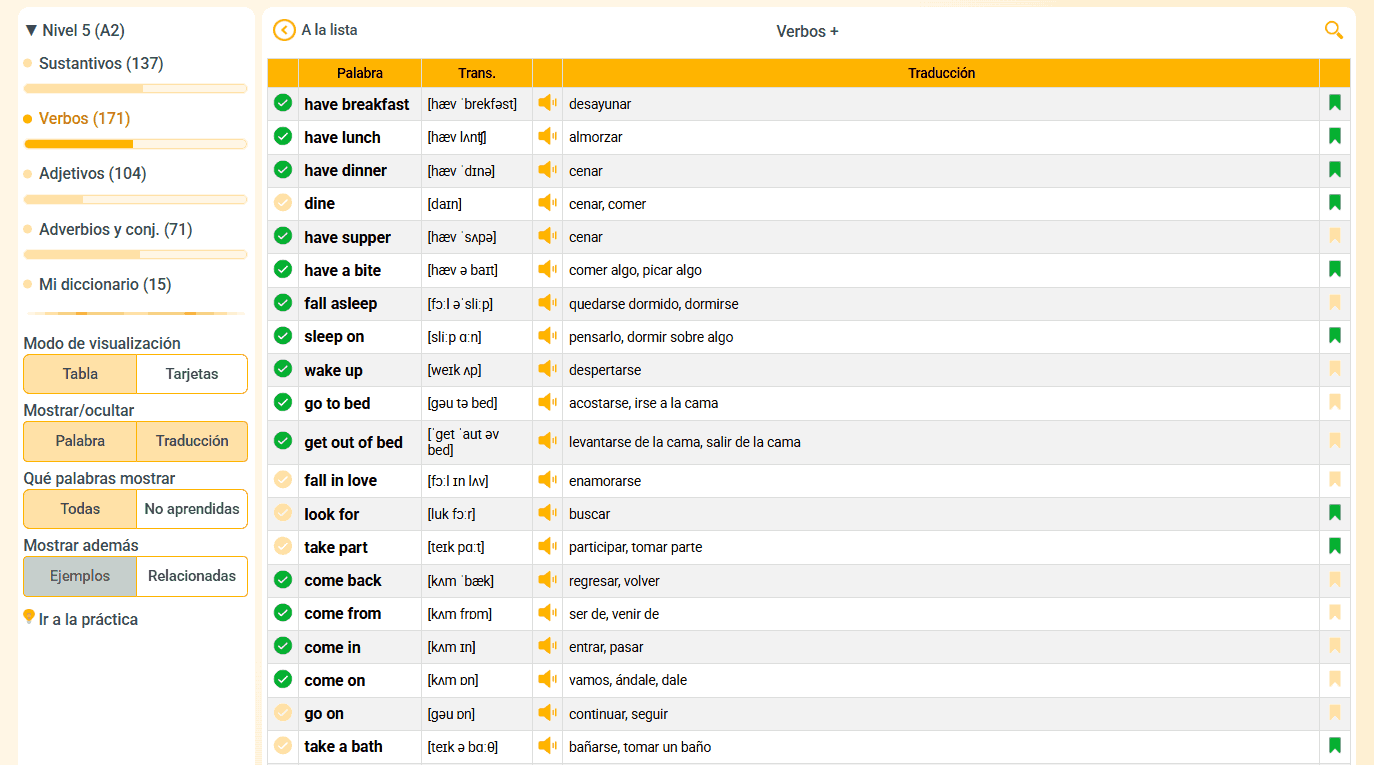Play audio for 'fall asleep'

tap(547, 303)
